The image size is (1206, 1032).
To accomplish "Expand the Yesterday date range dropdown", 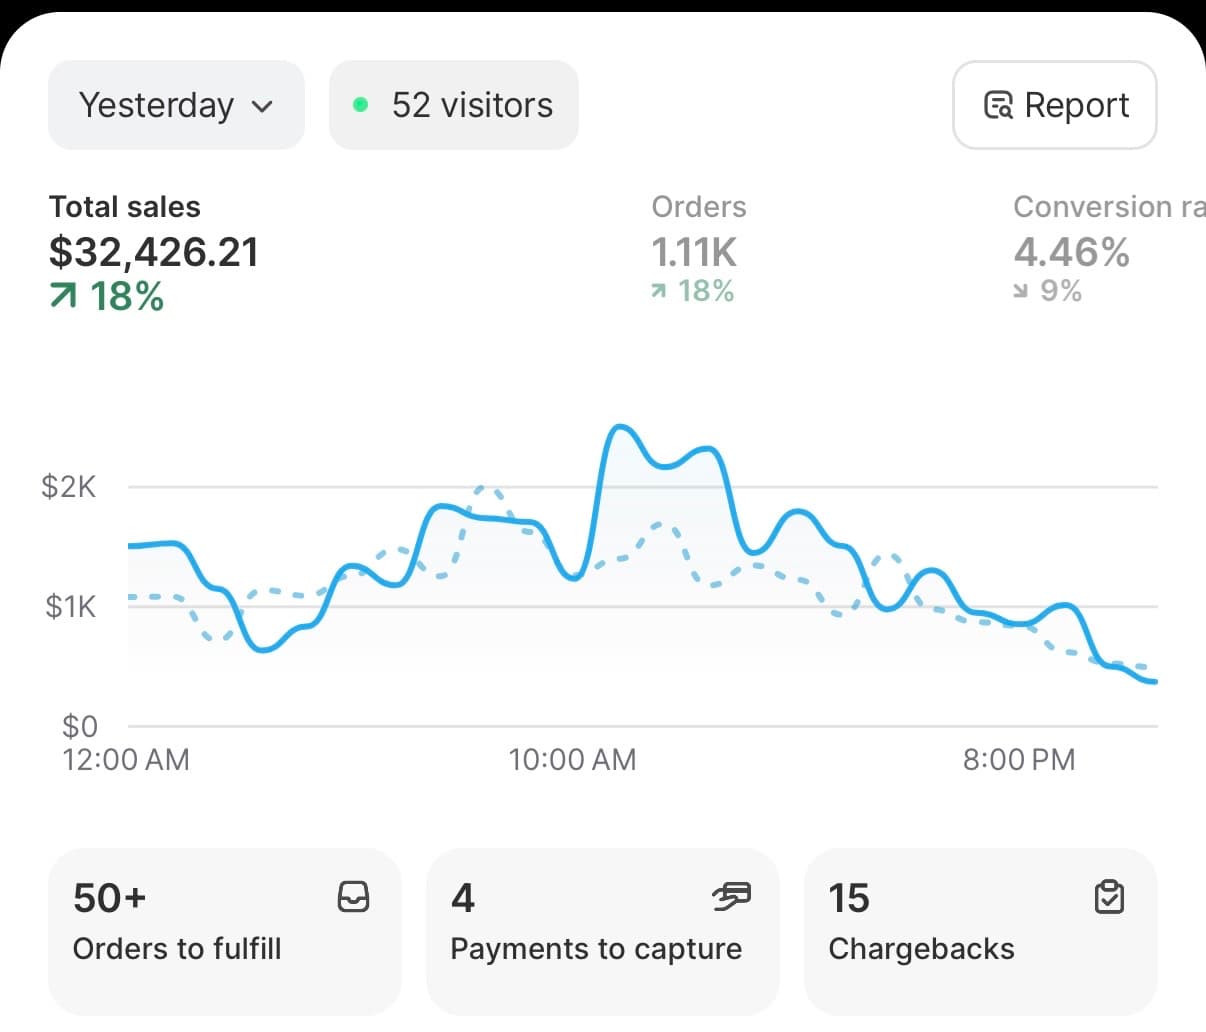I will click(x=175, y=104).
